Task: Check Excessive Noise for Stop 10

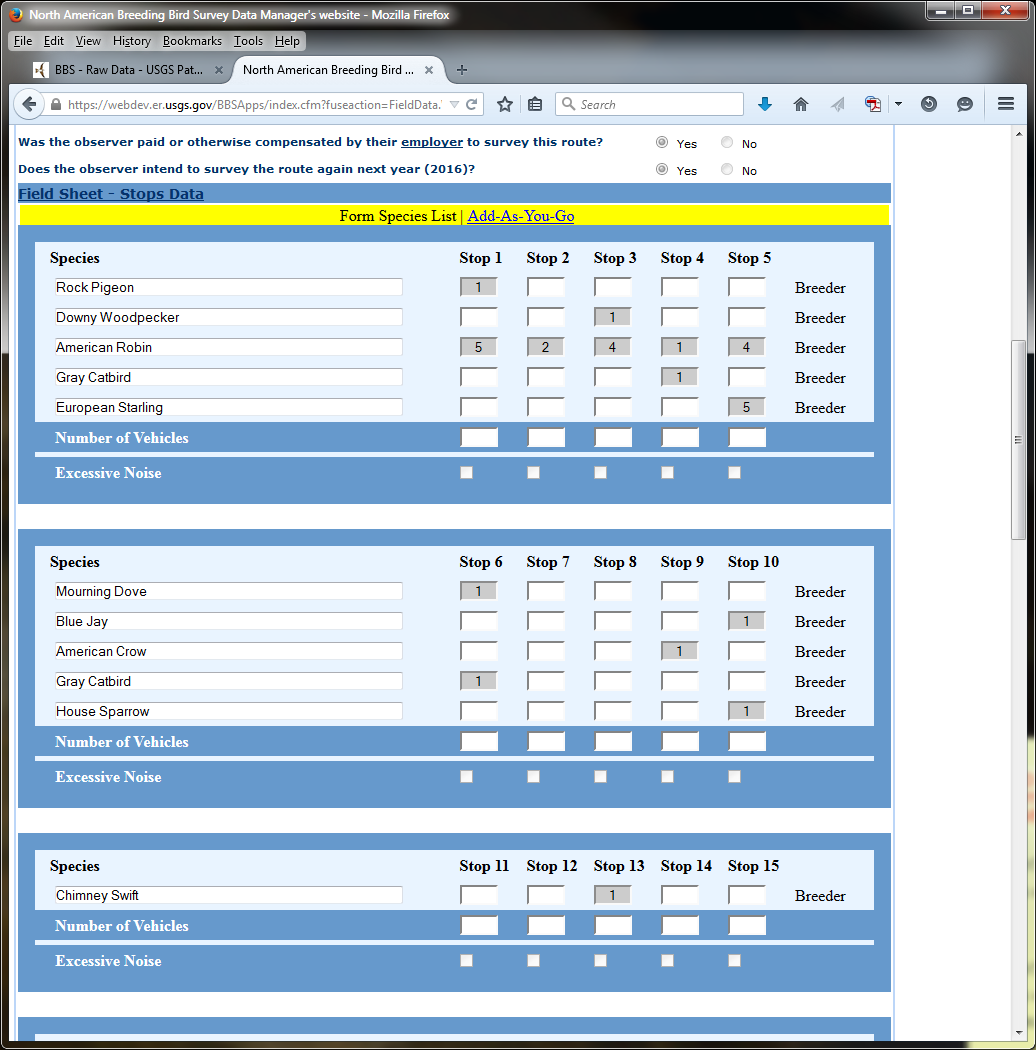Action: [735, 777]
